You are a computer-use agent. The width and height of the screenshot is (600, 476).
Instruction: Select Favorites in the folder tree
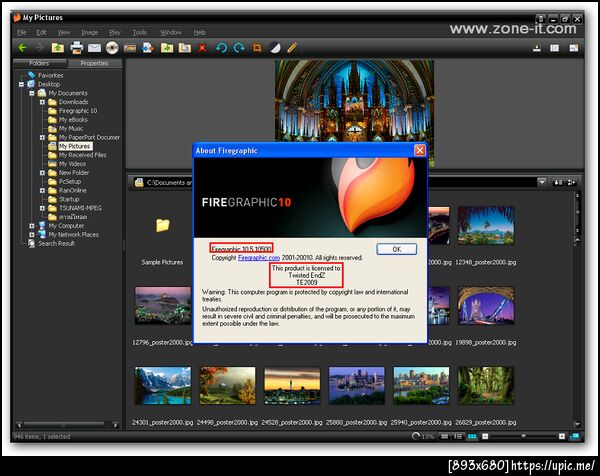(x=51, y=75)
